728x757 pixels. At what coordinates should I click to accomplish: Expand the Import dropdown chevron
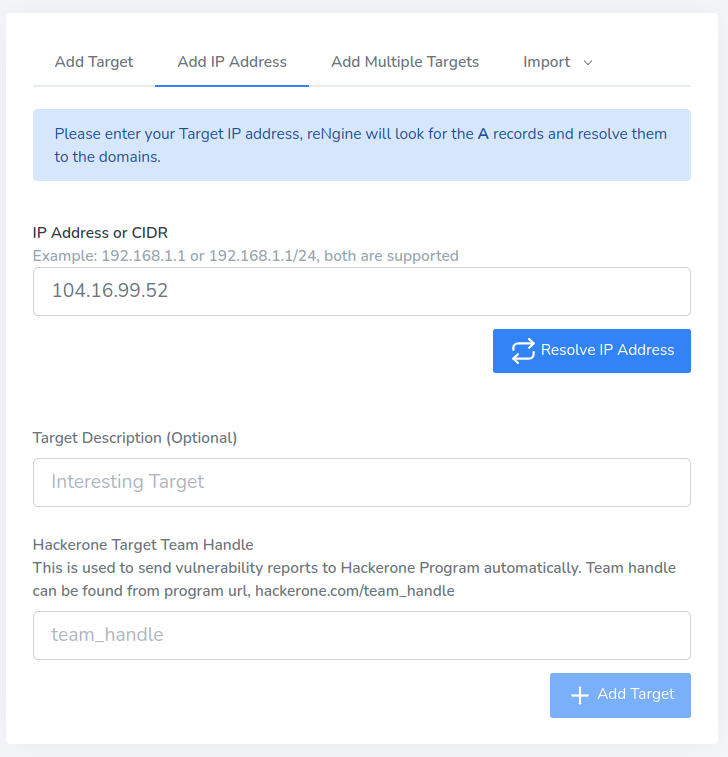(x=588, y=62)
